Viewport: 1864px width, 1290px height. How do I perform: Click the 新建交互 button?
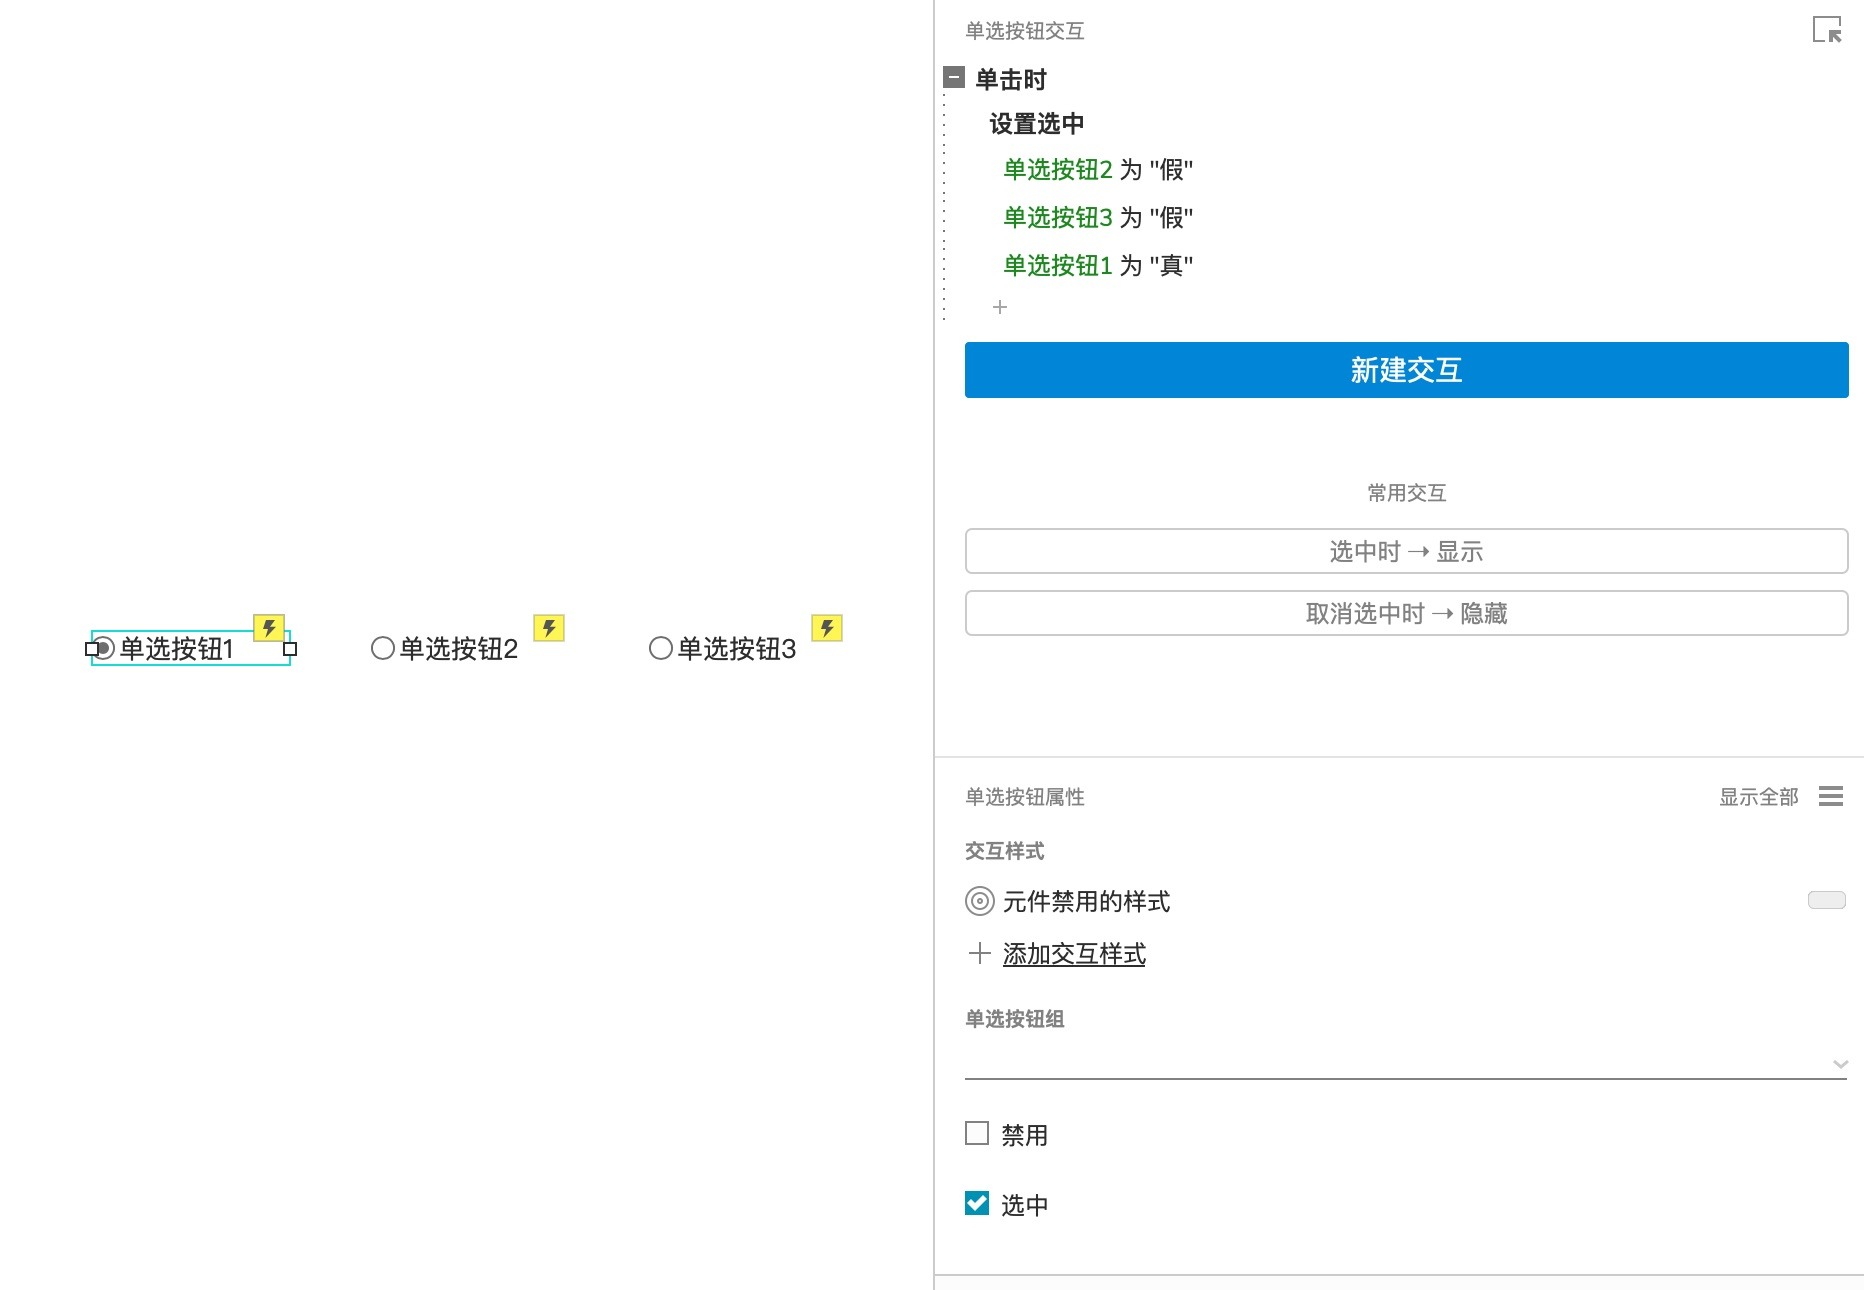[x=1406, y=370]
